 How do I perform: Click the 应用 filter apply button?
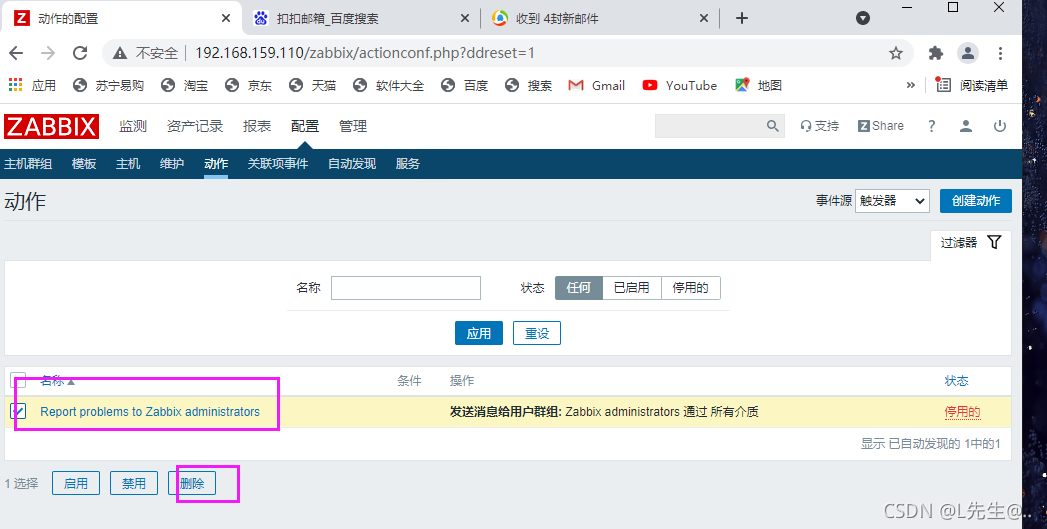click(x=479, y=333)
